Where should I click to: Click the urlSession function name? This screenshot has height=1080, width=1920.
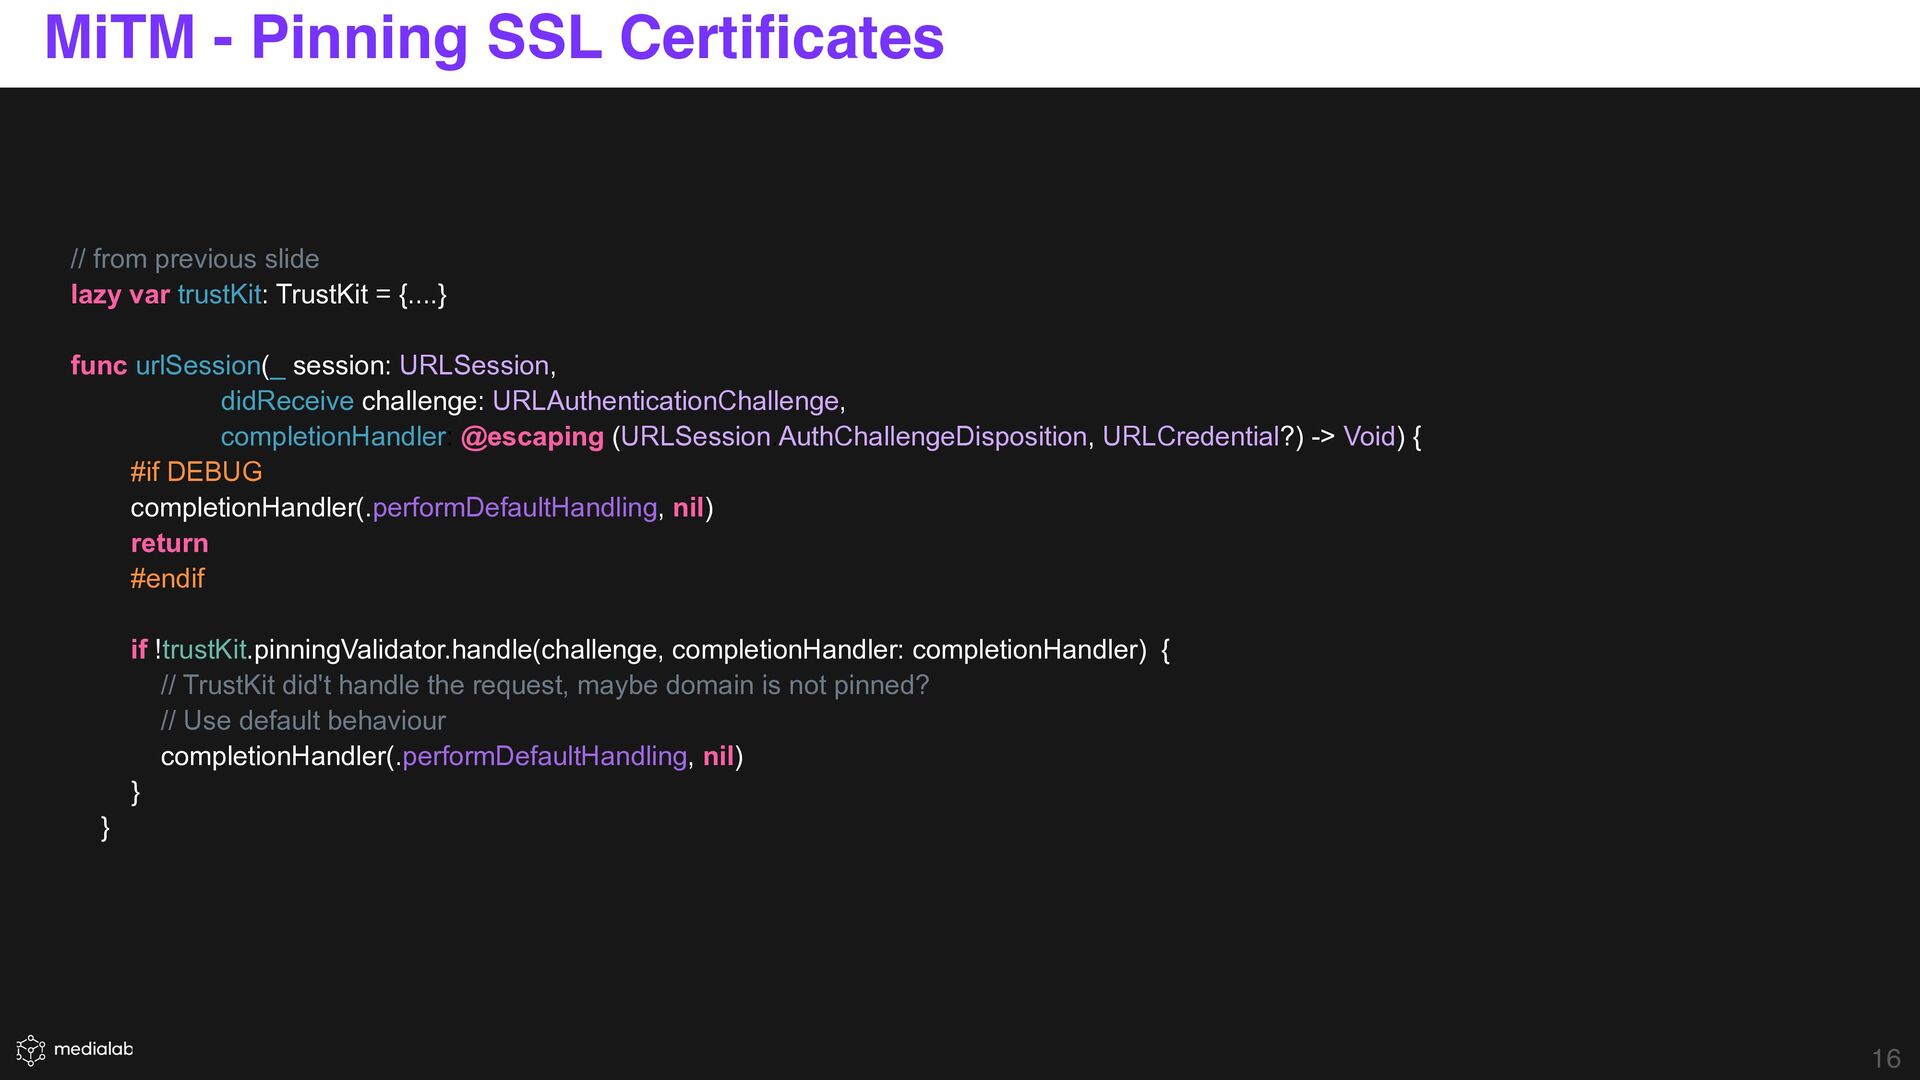pos(198,366)
